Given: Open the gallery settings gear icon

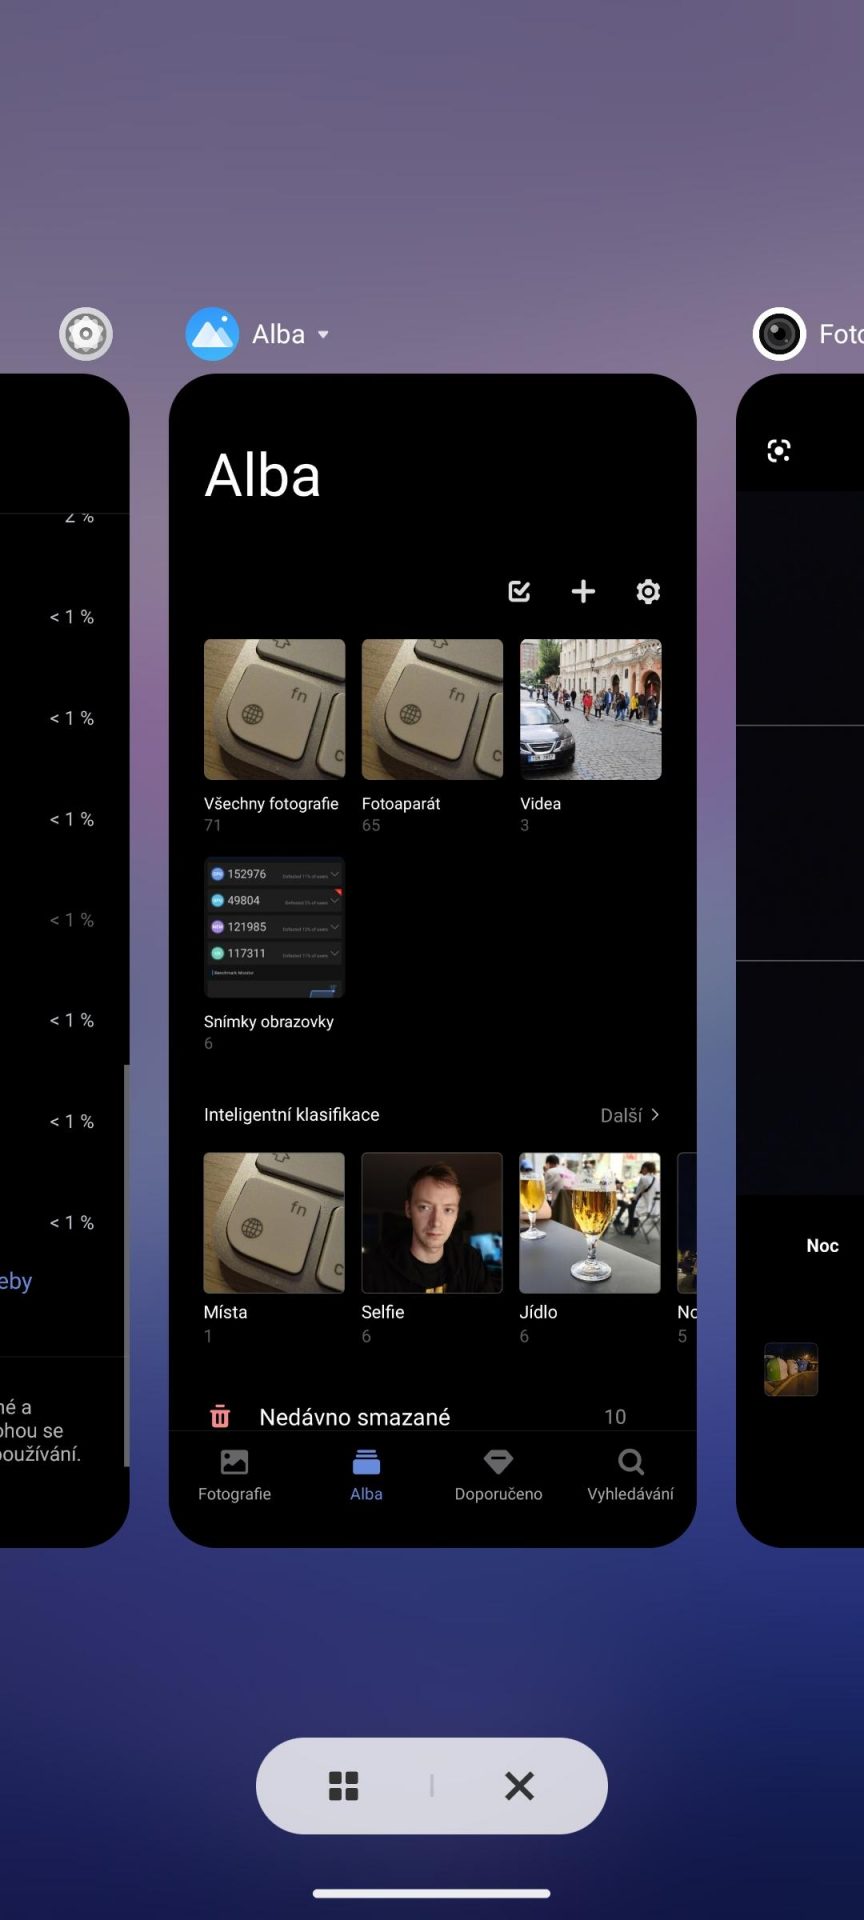Looking at the screenshot, I should 648,592.
